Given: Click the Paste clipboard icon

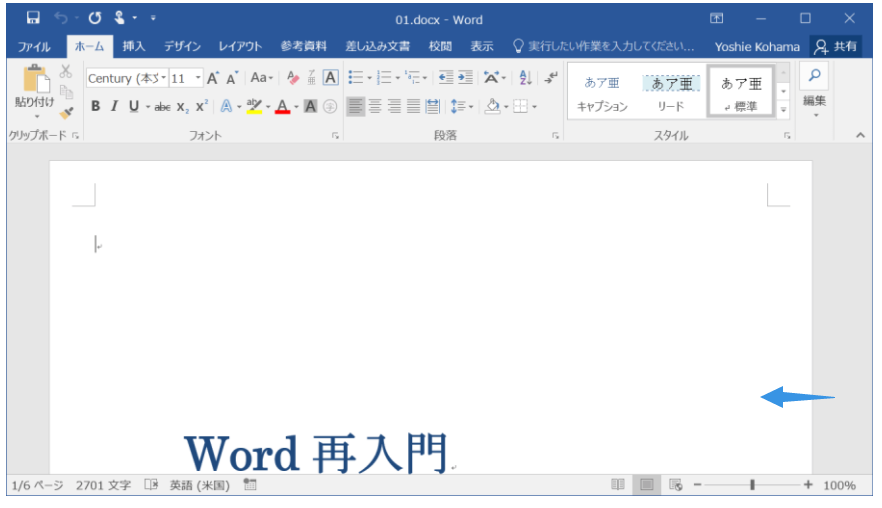Looking at the screenshot, I should point(35,78).
